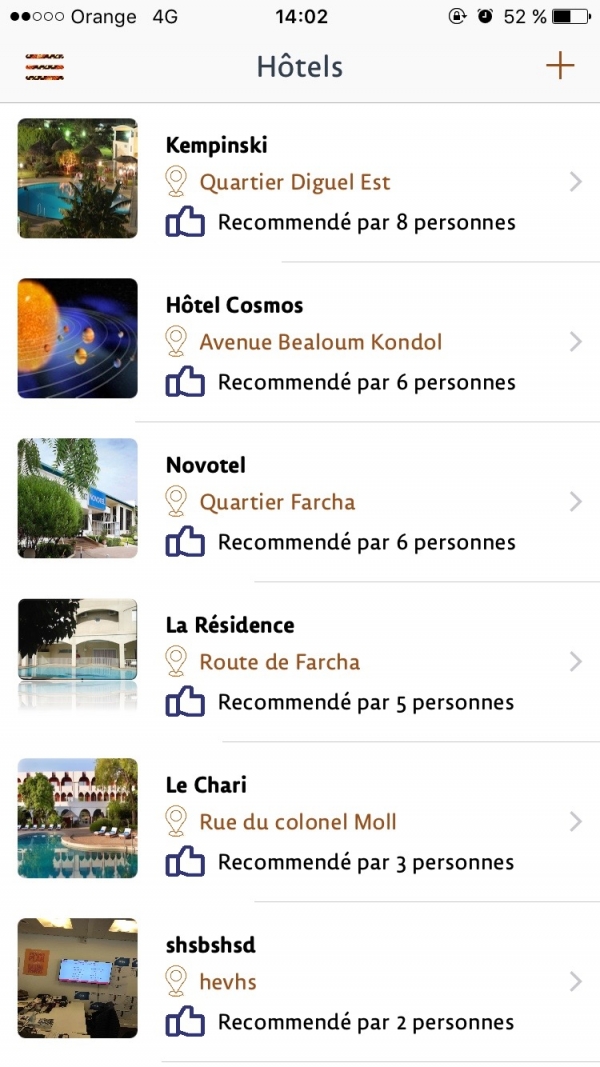Like Hôtel Cosmos with thumbs-up icon
This screenshot has width=600, height=1067.
(x=185, y=382)
